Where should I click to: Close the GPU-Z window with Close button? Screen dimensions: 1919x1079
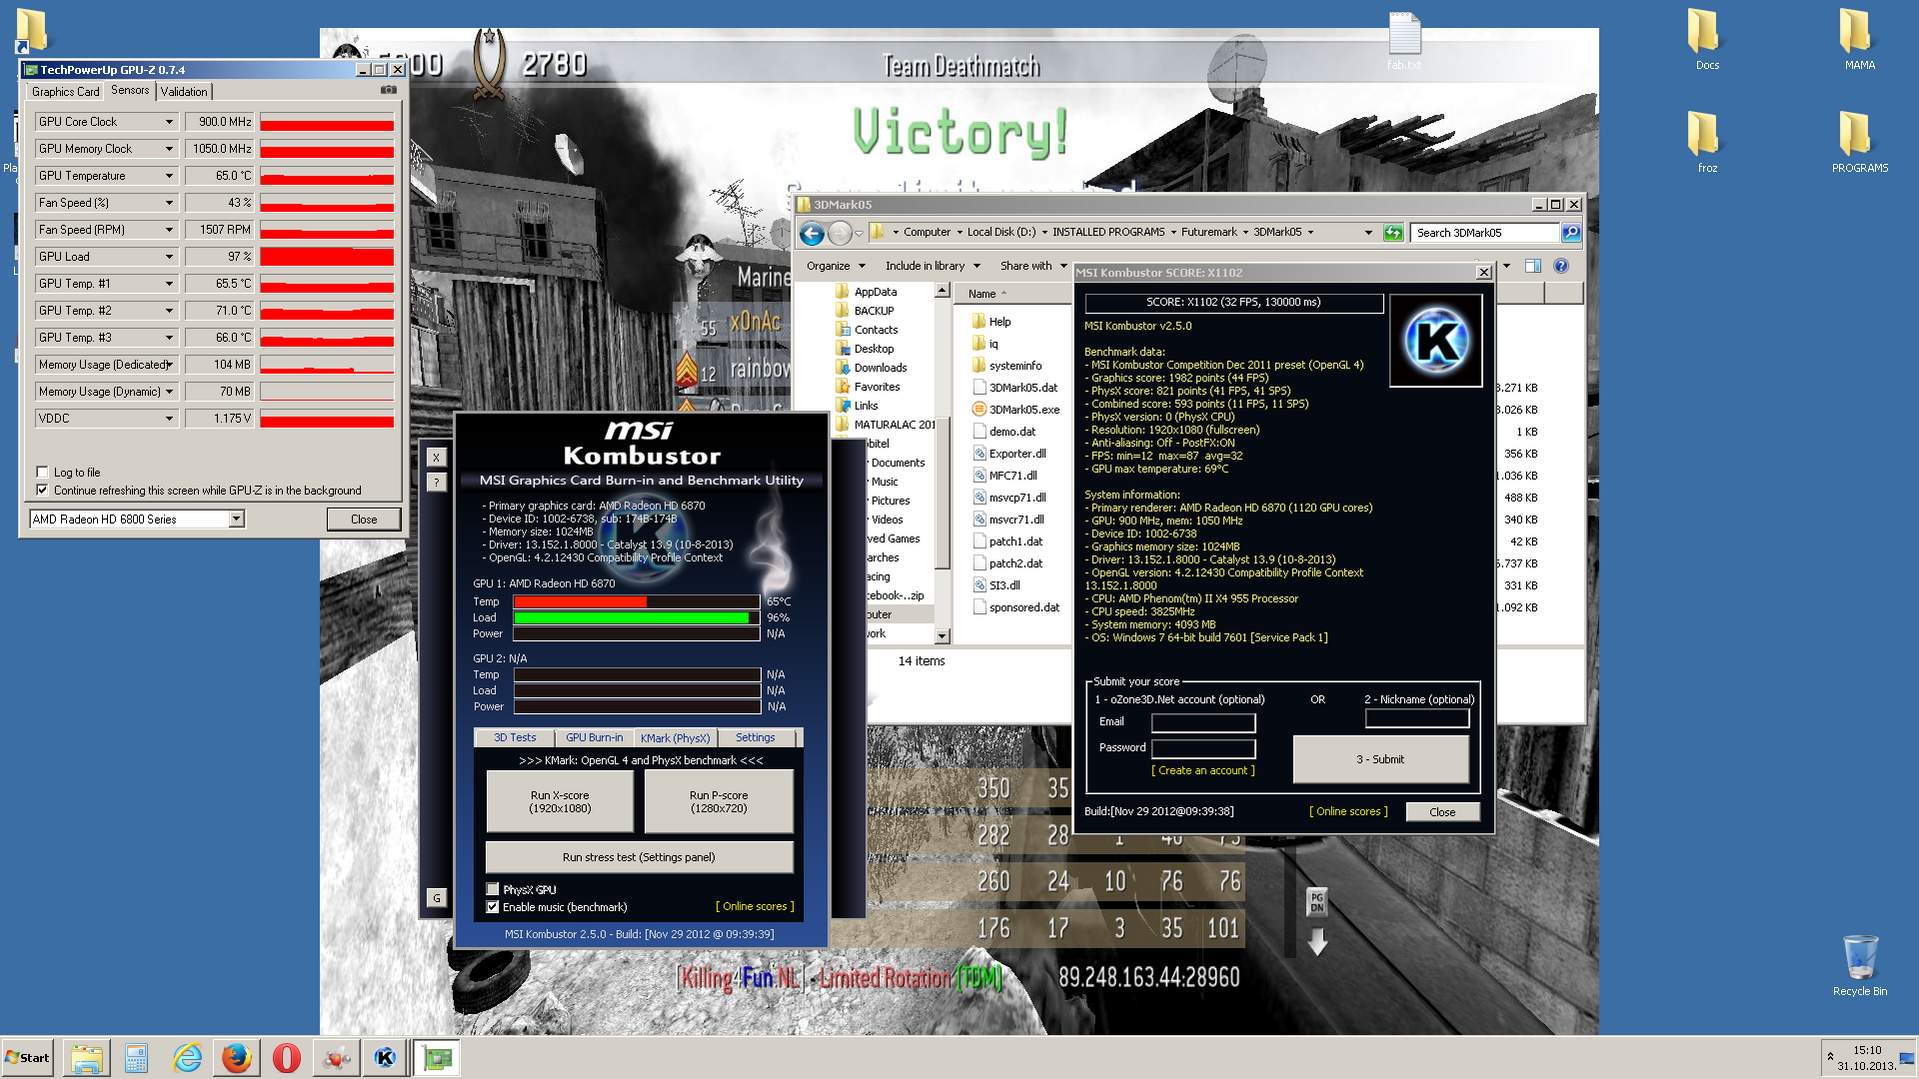coord(364,520)
